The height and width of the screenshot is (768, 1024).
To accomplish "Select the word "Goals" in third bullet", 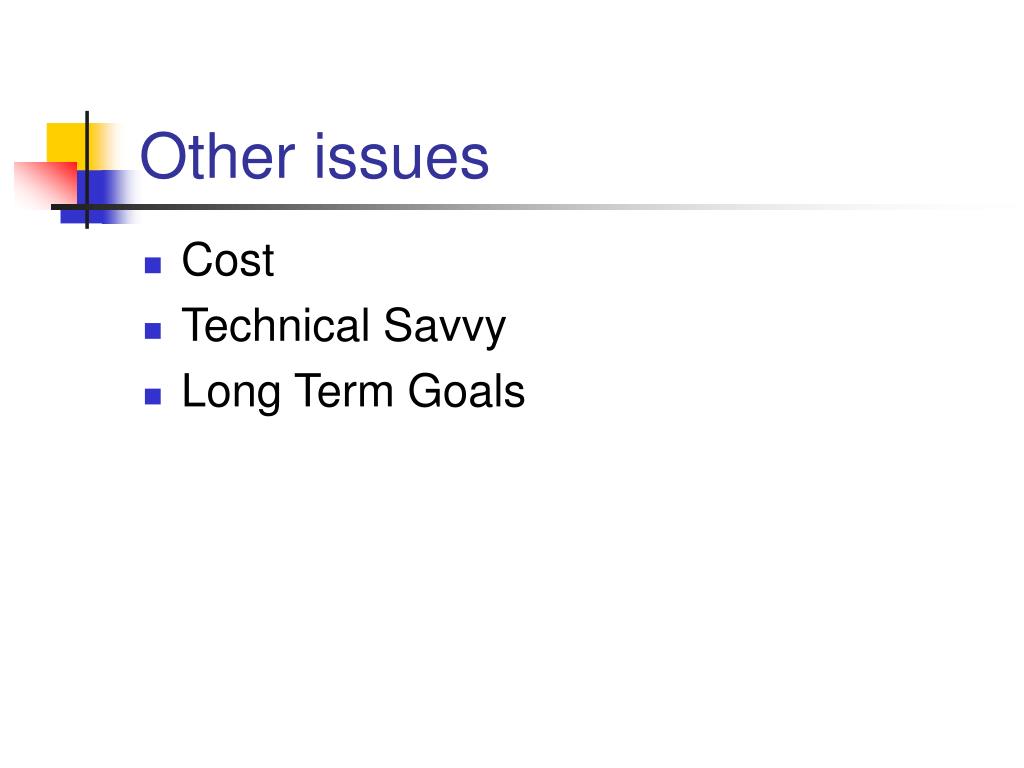I will pos(467,390).
